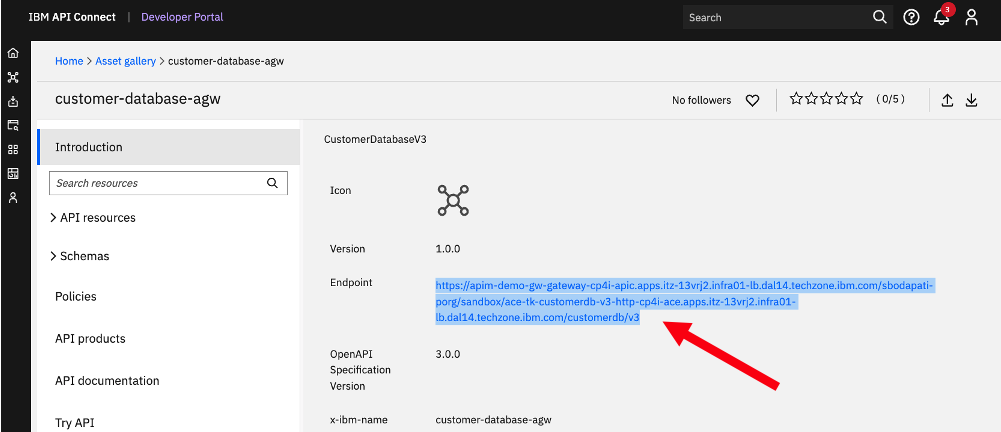This screenshot has width=1001, height=432.
Task: Click the CustomerDatabaseV3 API icon image
Action: point(453,200)
